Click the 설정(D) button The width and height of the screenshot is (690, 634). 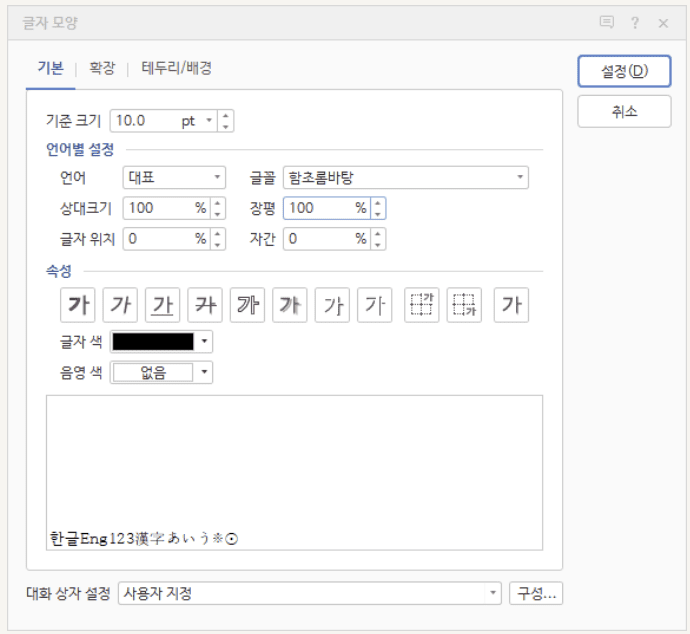point(624,71)
